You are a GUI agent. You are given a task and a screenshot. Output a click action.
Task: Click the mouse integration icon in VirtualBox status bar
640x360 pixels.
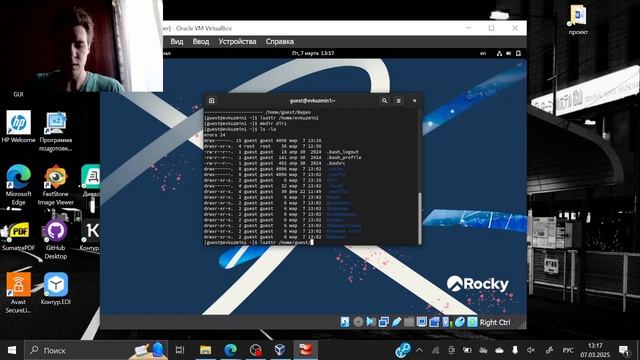click(x=460, y=322)
